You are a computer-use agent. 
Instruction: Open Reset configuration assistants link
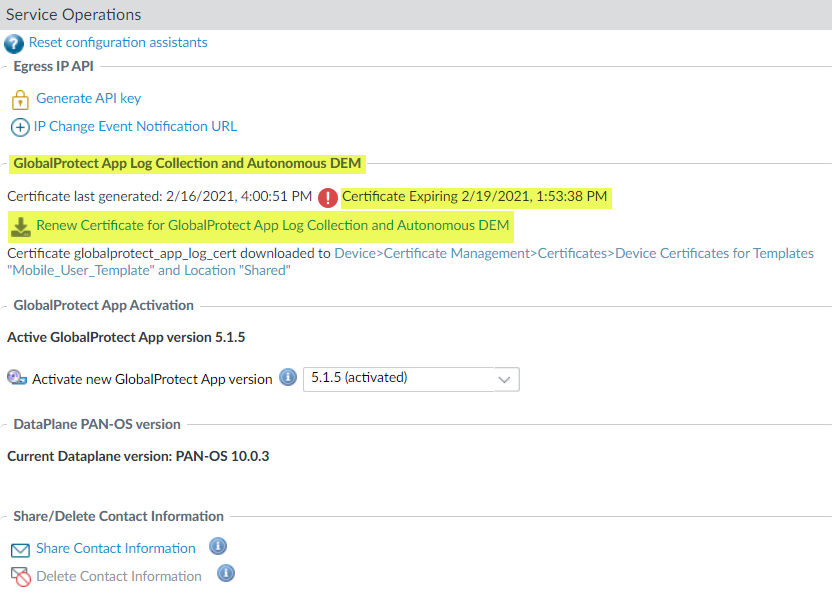118,43
